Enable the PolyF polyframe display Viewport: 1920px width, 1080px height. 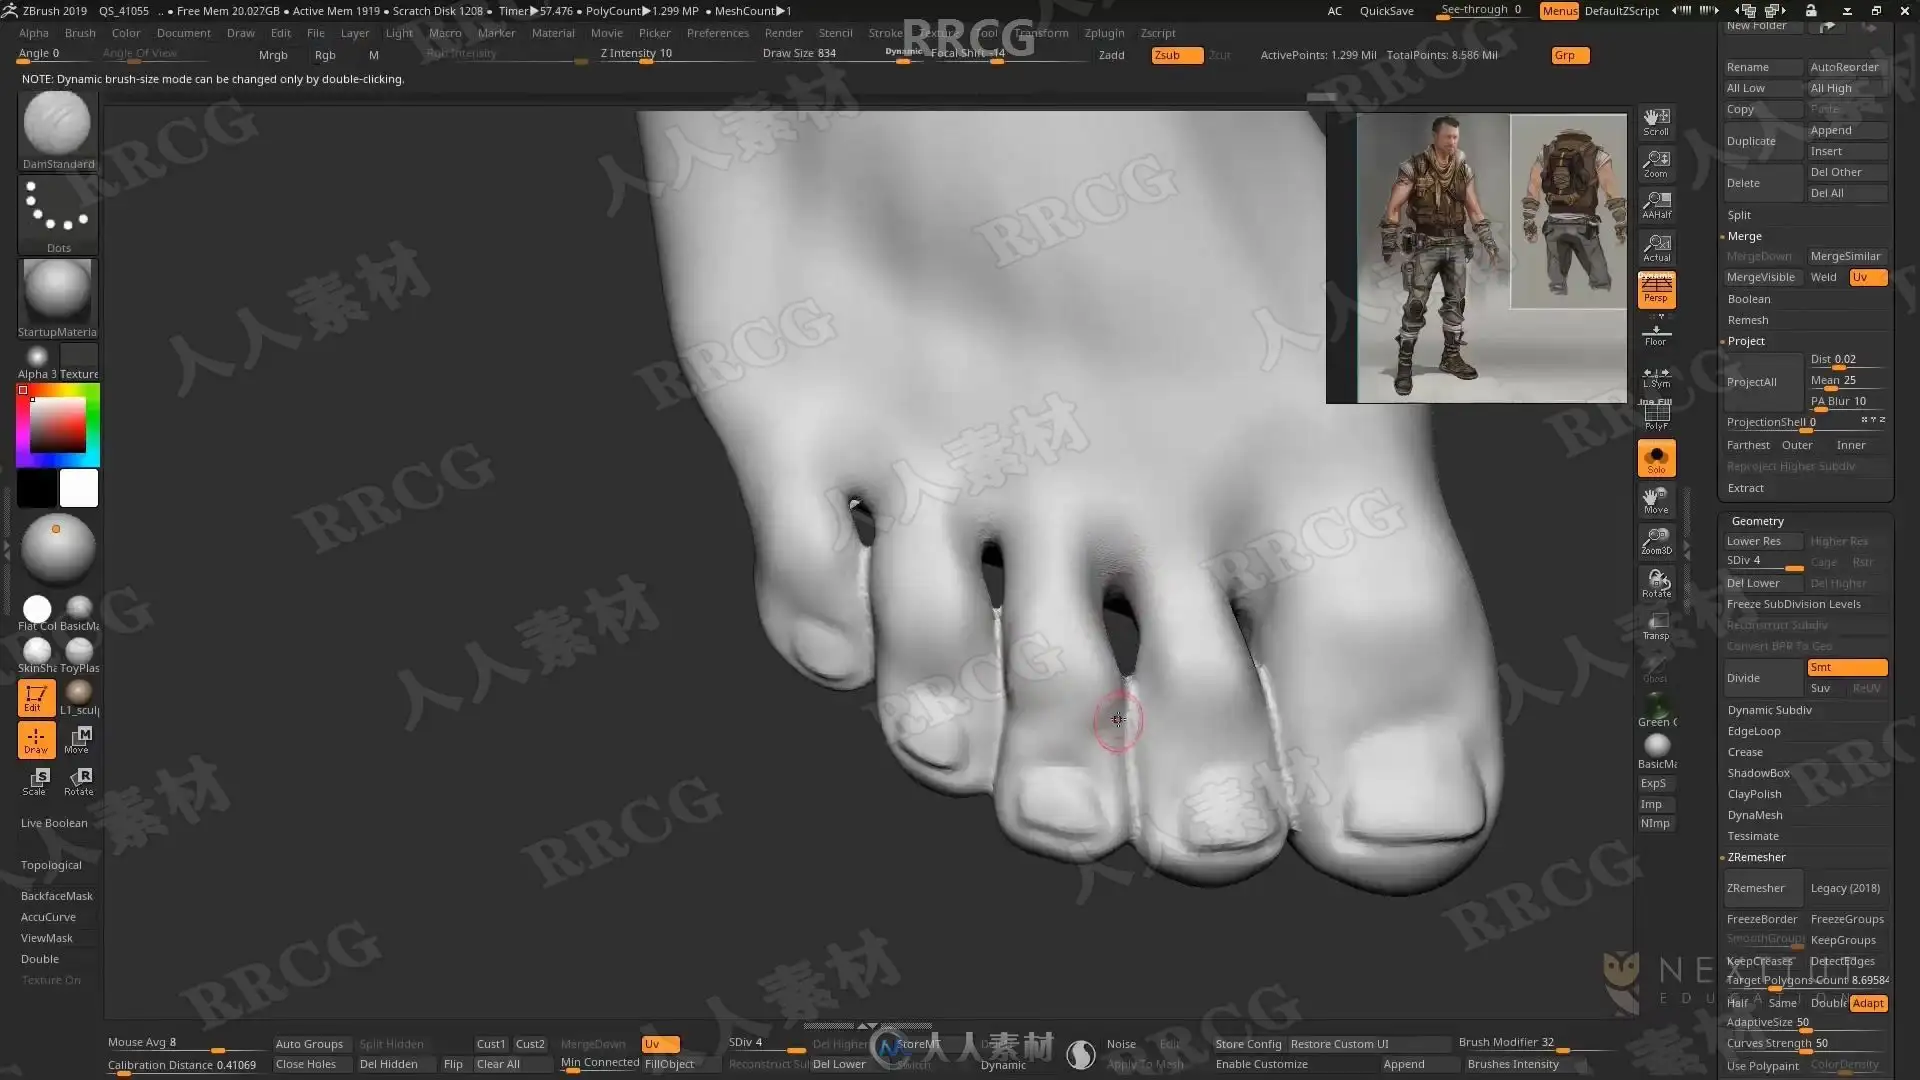(x=1656, y=416)
